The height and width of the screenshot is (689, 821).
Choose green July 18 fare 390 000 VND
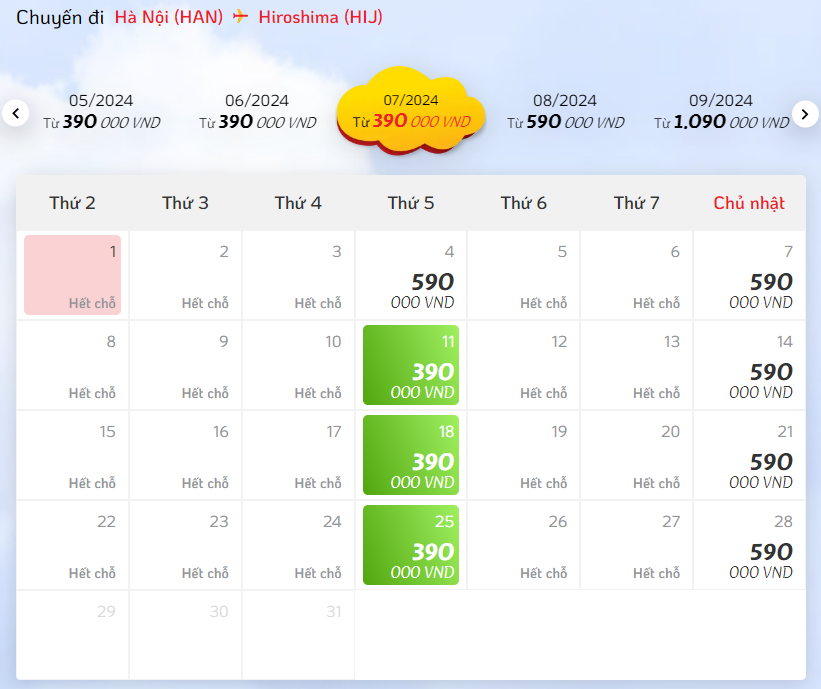tap(411, 455)
